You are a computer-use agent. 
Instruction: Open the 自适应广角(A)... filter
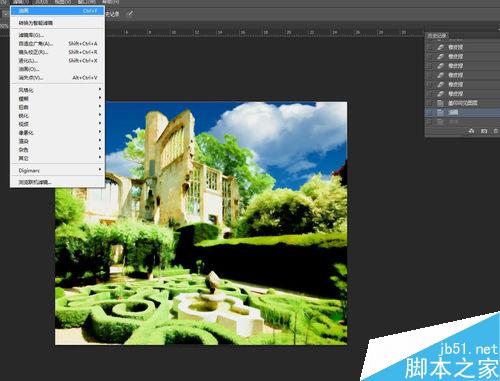tap(57, 44)
